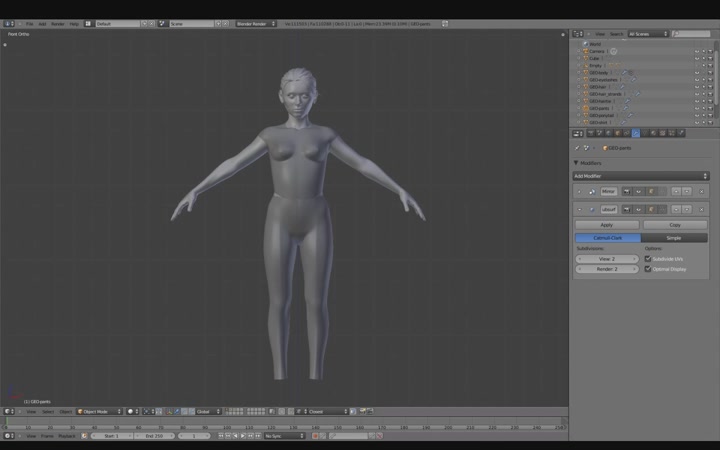Collapse the Subsurf modifier panel

click(579, 209)
